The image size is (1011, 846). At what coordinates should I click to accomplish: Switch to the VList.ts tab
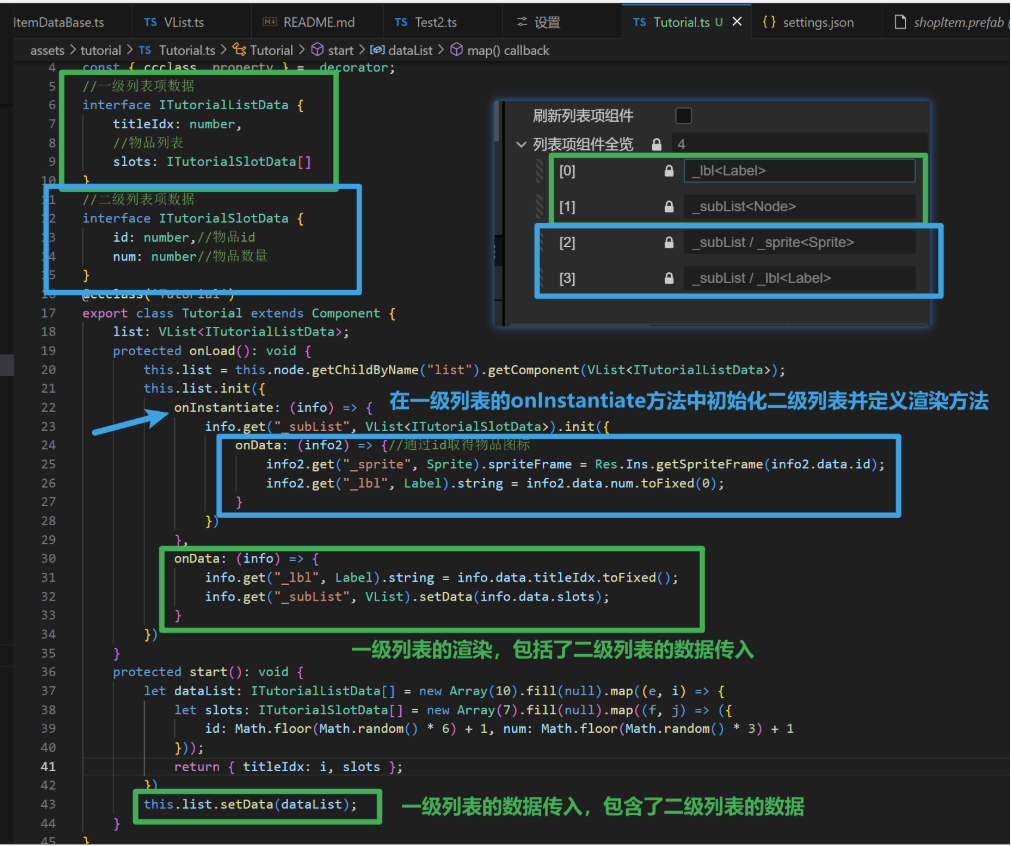(x=184, y=23)
